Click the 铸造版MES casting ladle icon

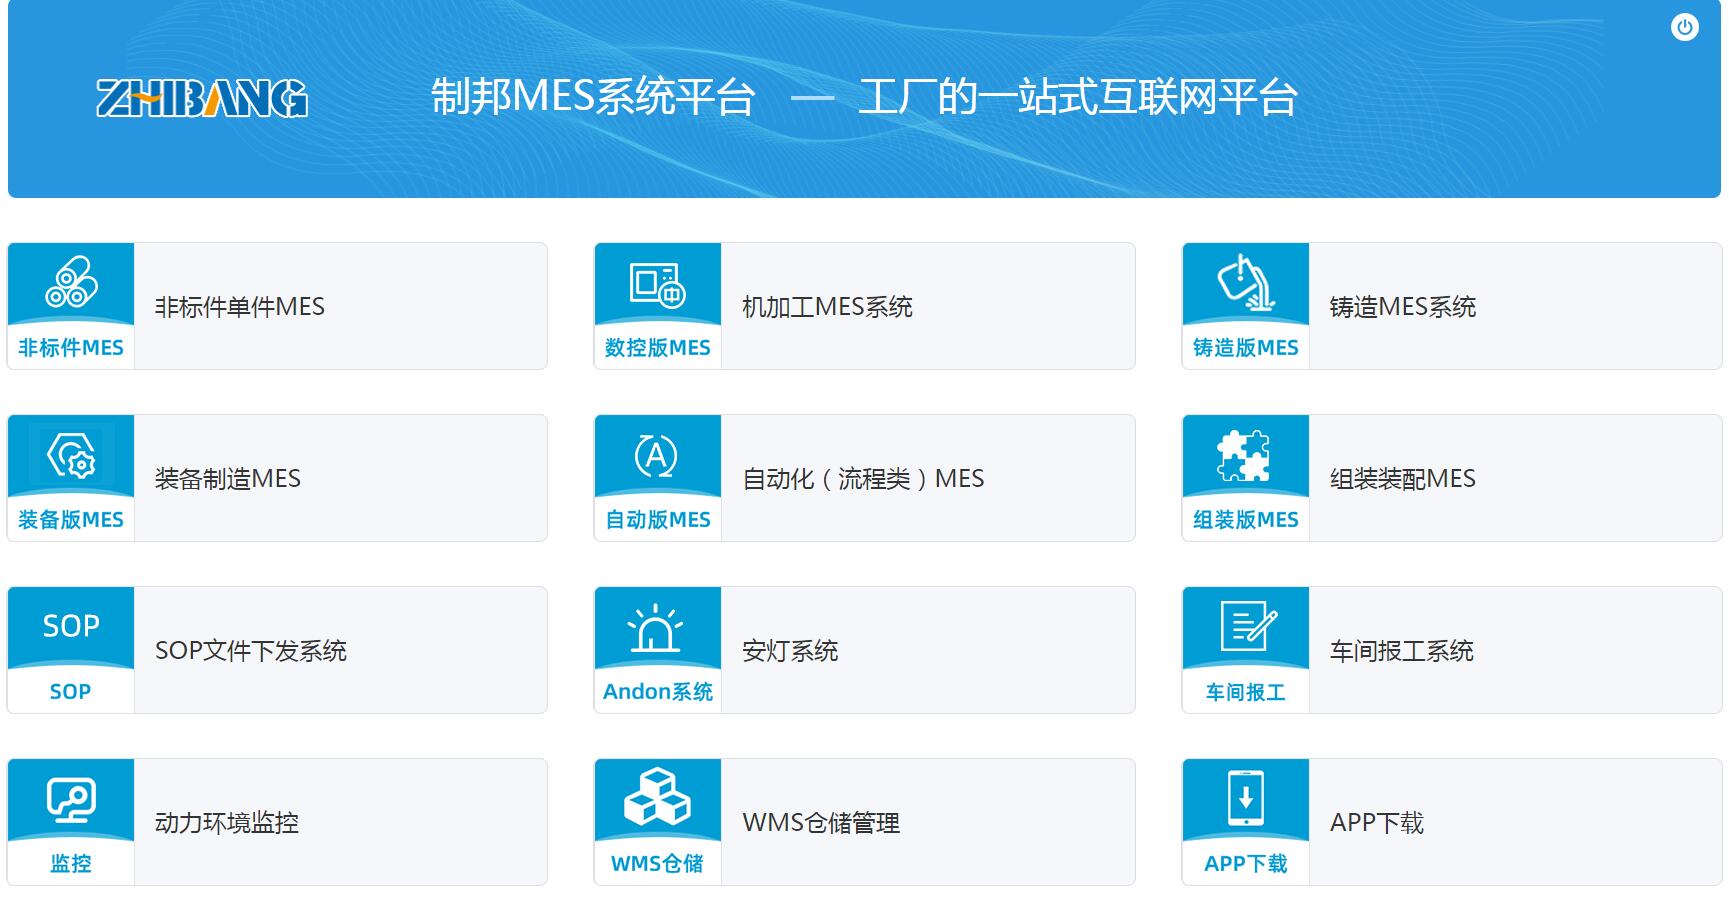tap(1245, 283)
